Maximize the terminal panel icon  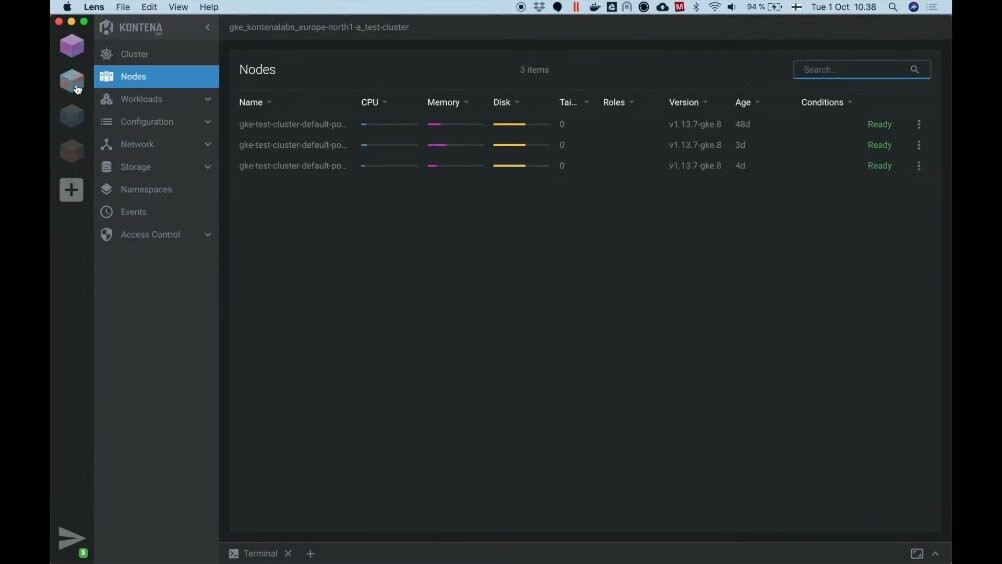(916, 553)
